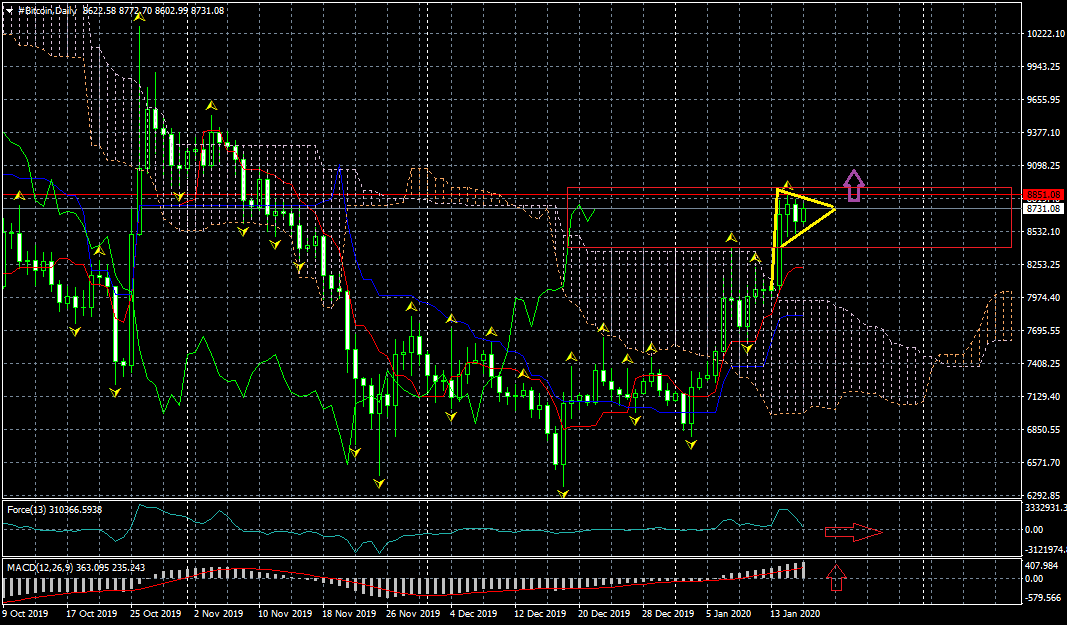Click the 5 Jan 2020 date label
This screenshot has height=625, width=1067.
[731, 613]
